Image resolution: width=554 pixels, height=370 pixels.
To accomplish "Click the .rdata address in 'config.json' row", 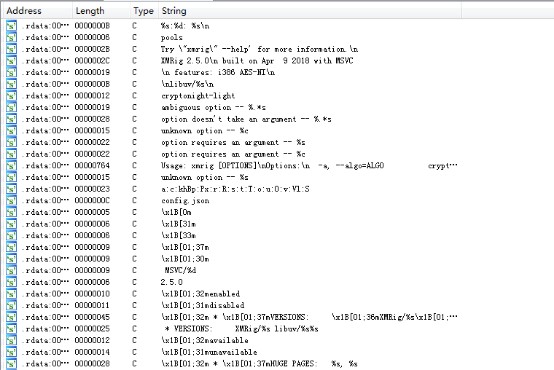I will point(45,201).
